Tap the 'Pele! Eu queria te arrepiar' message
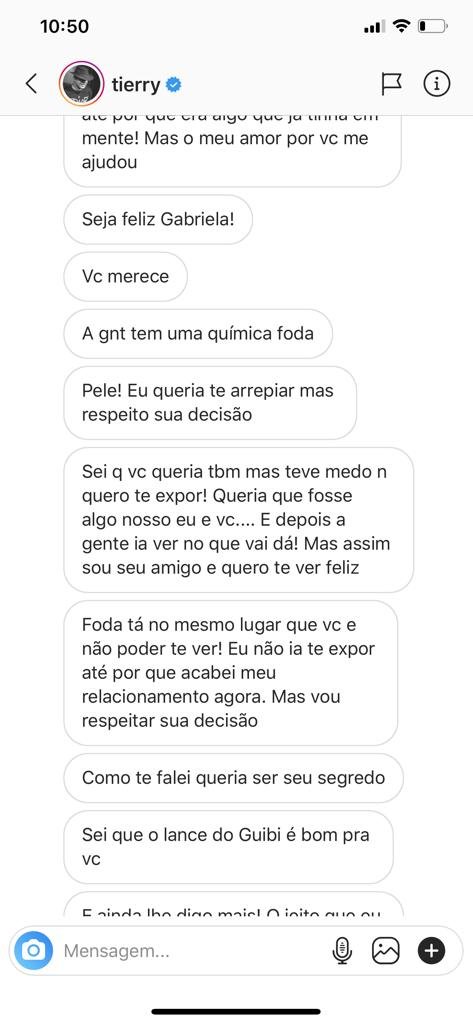 [210, 403]
